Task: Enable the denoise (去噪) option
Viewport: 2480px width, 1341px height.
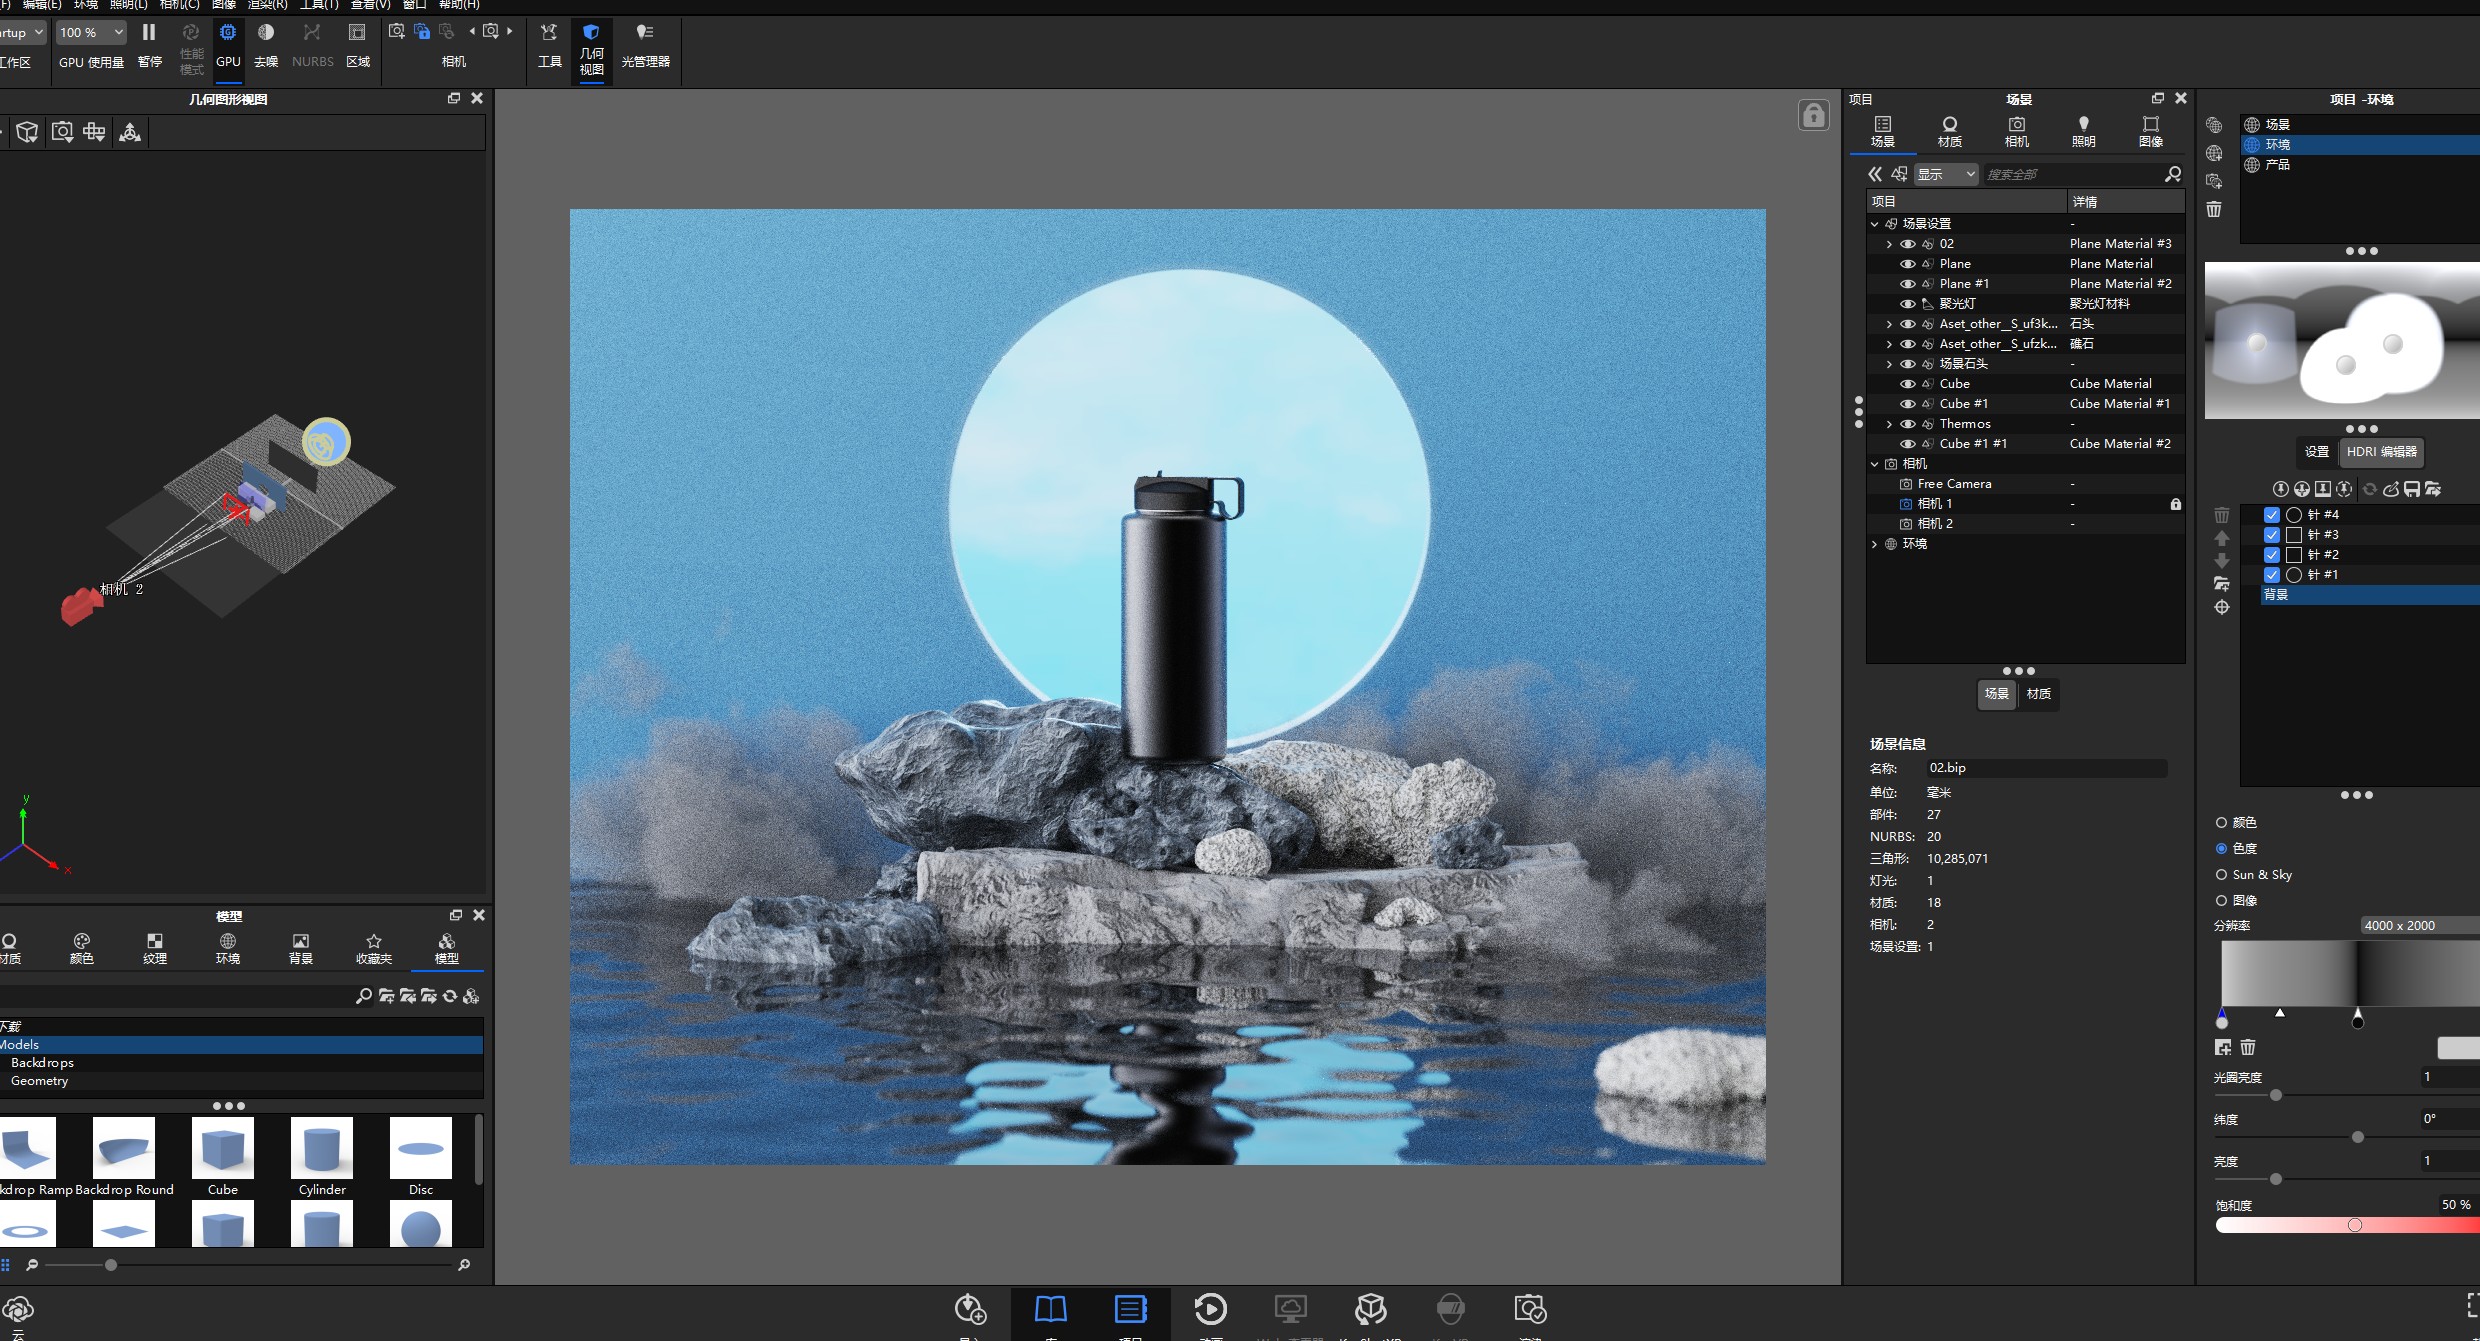Action: 266,45
